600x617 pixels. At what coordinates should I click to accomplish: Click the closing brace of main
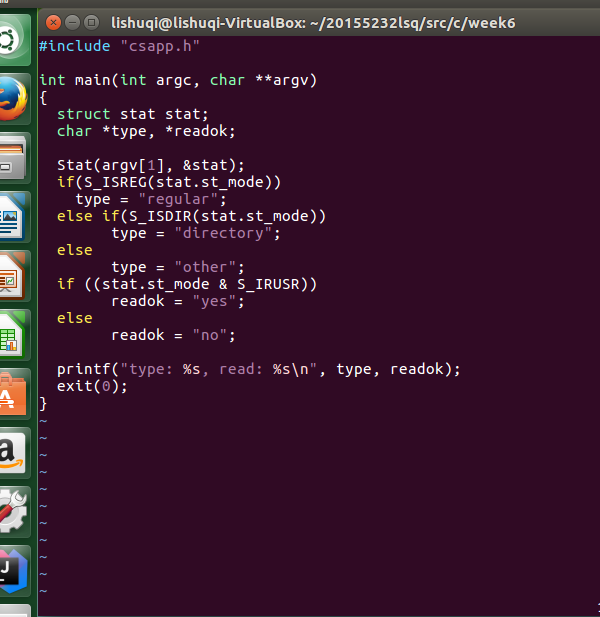(x=43, y=403)
